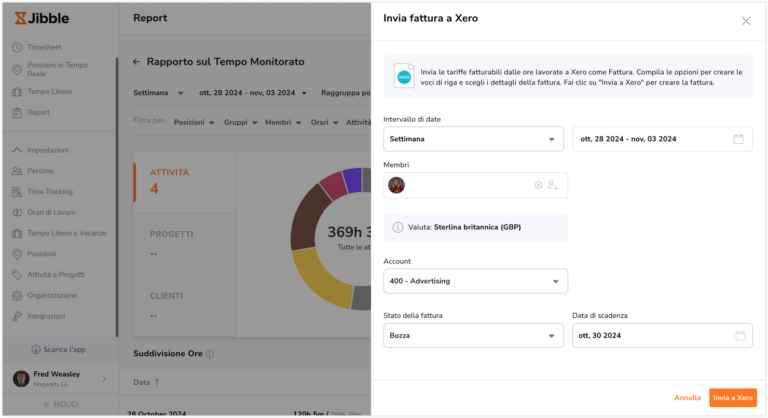
Task: Click the Attività e Progetti tag icon
Action: coord(17,275)
